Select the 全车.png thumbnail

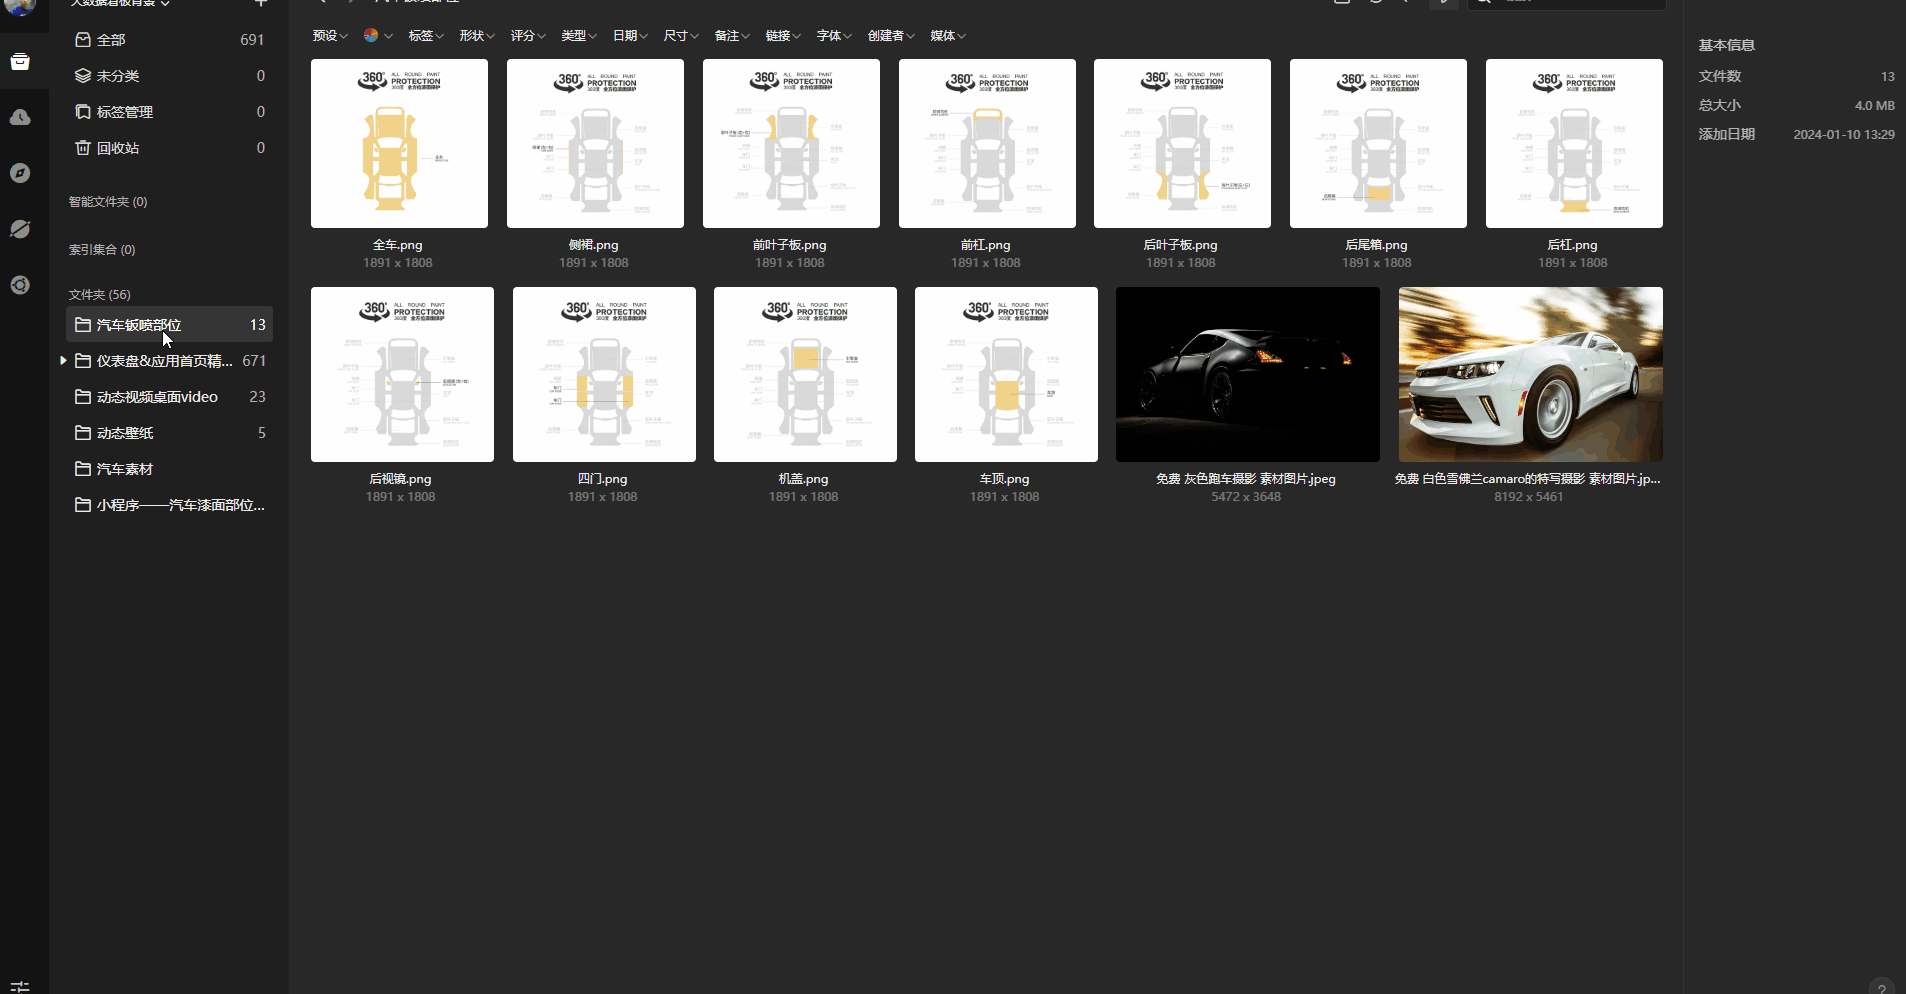point(399,143)
